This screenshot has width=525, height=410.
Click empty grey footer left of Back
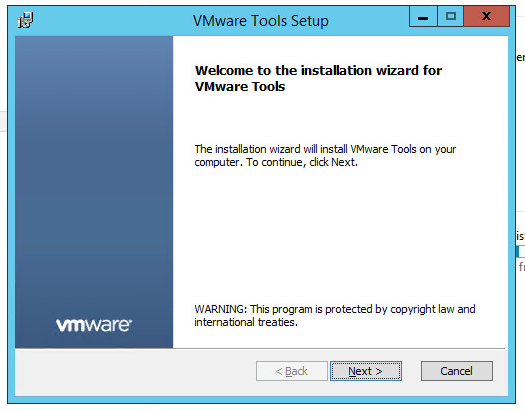(x=134, y=372)
